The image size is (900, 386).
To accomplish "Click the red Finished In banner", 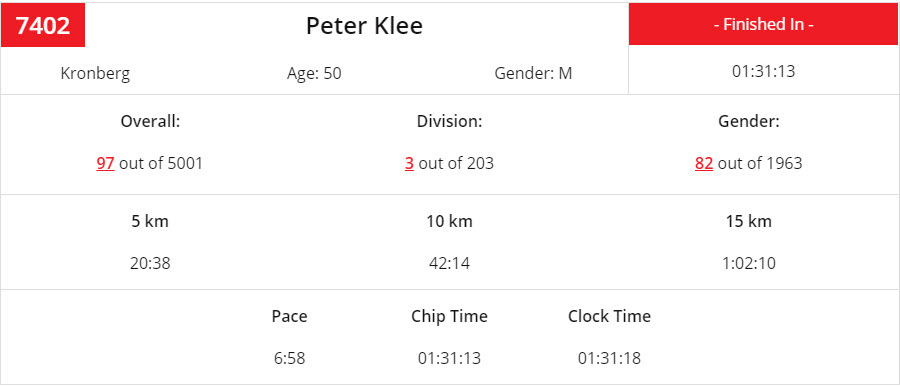I will 764,24.
